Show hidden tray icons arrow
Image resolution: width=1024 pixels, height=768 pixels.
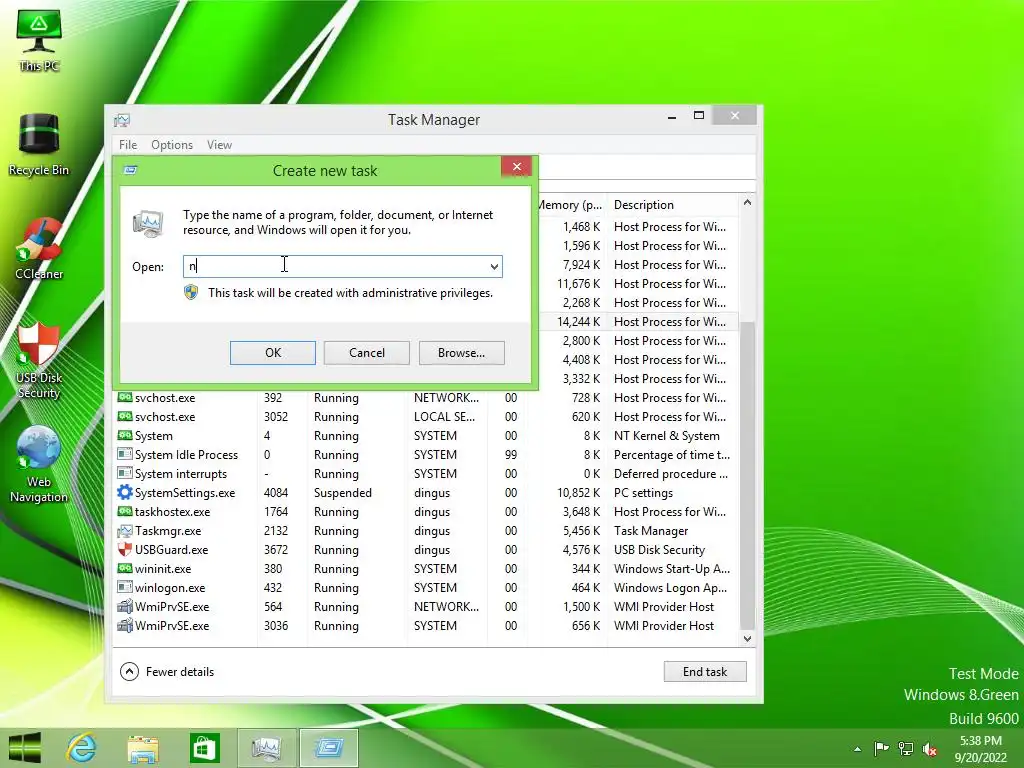857,749
